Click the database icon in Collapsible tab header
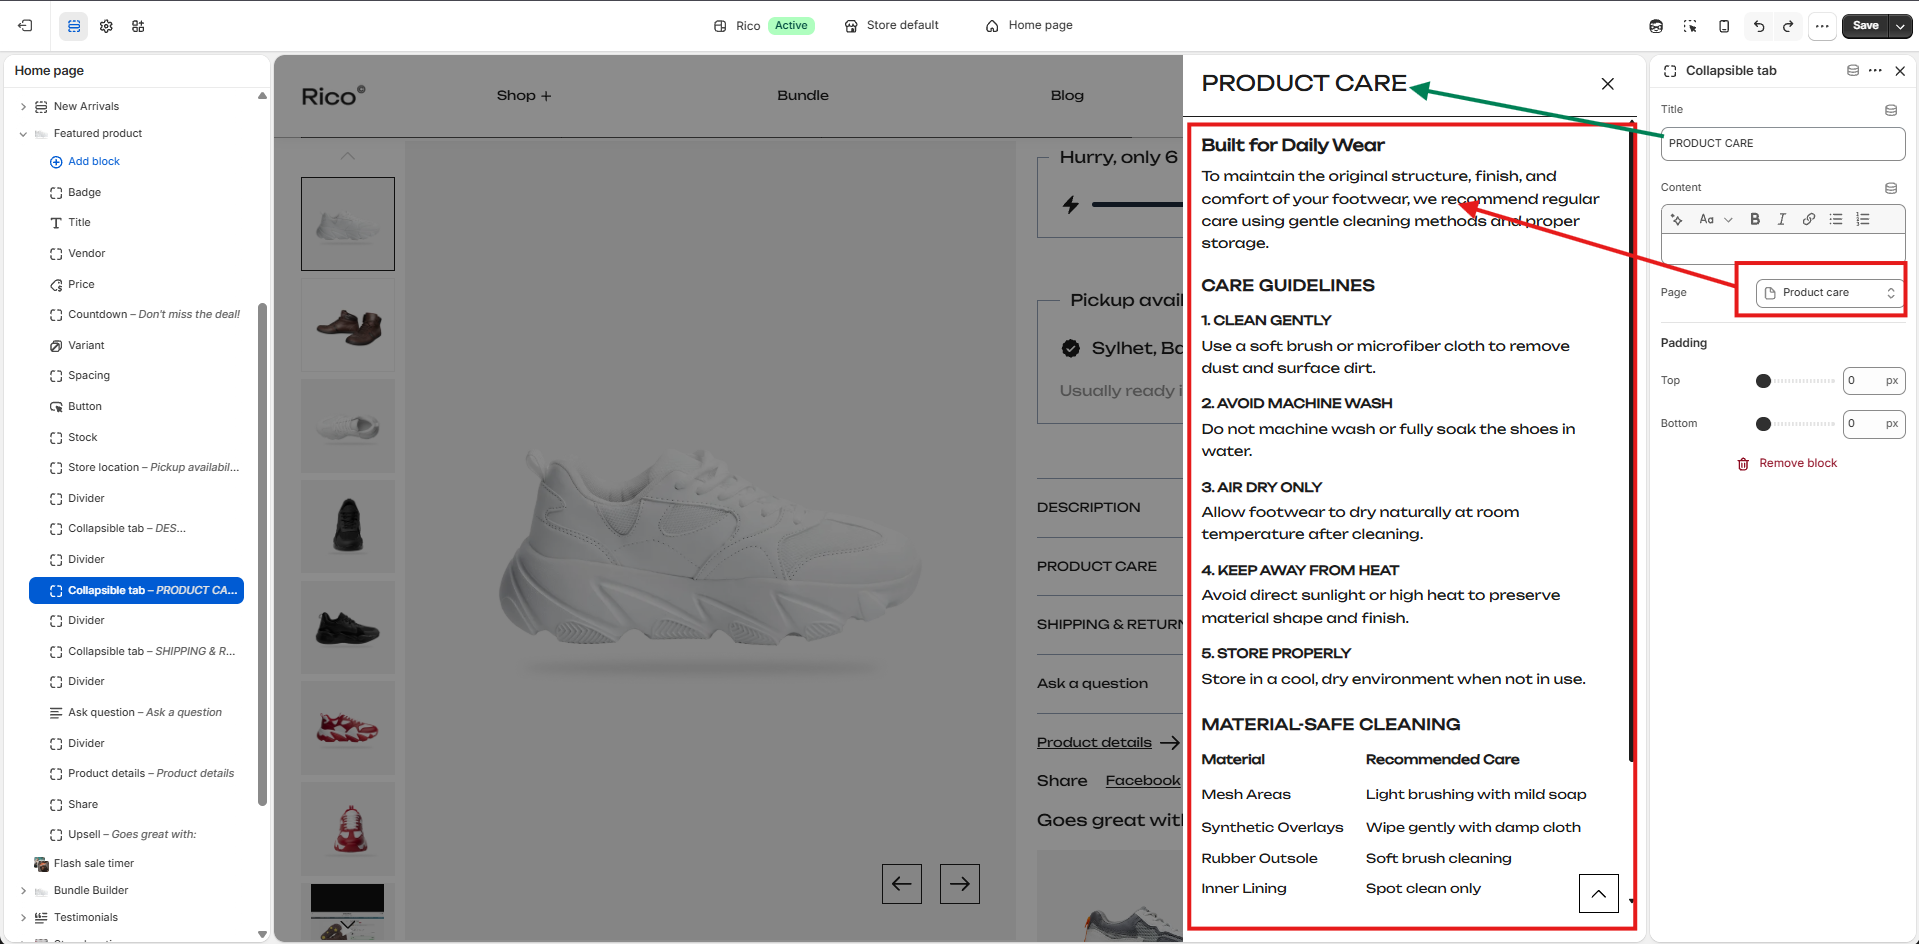Viewport: 1919px width, 944px height. click(x=1853, y=71)
